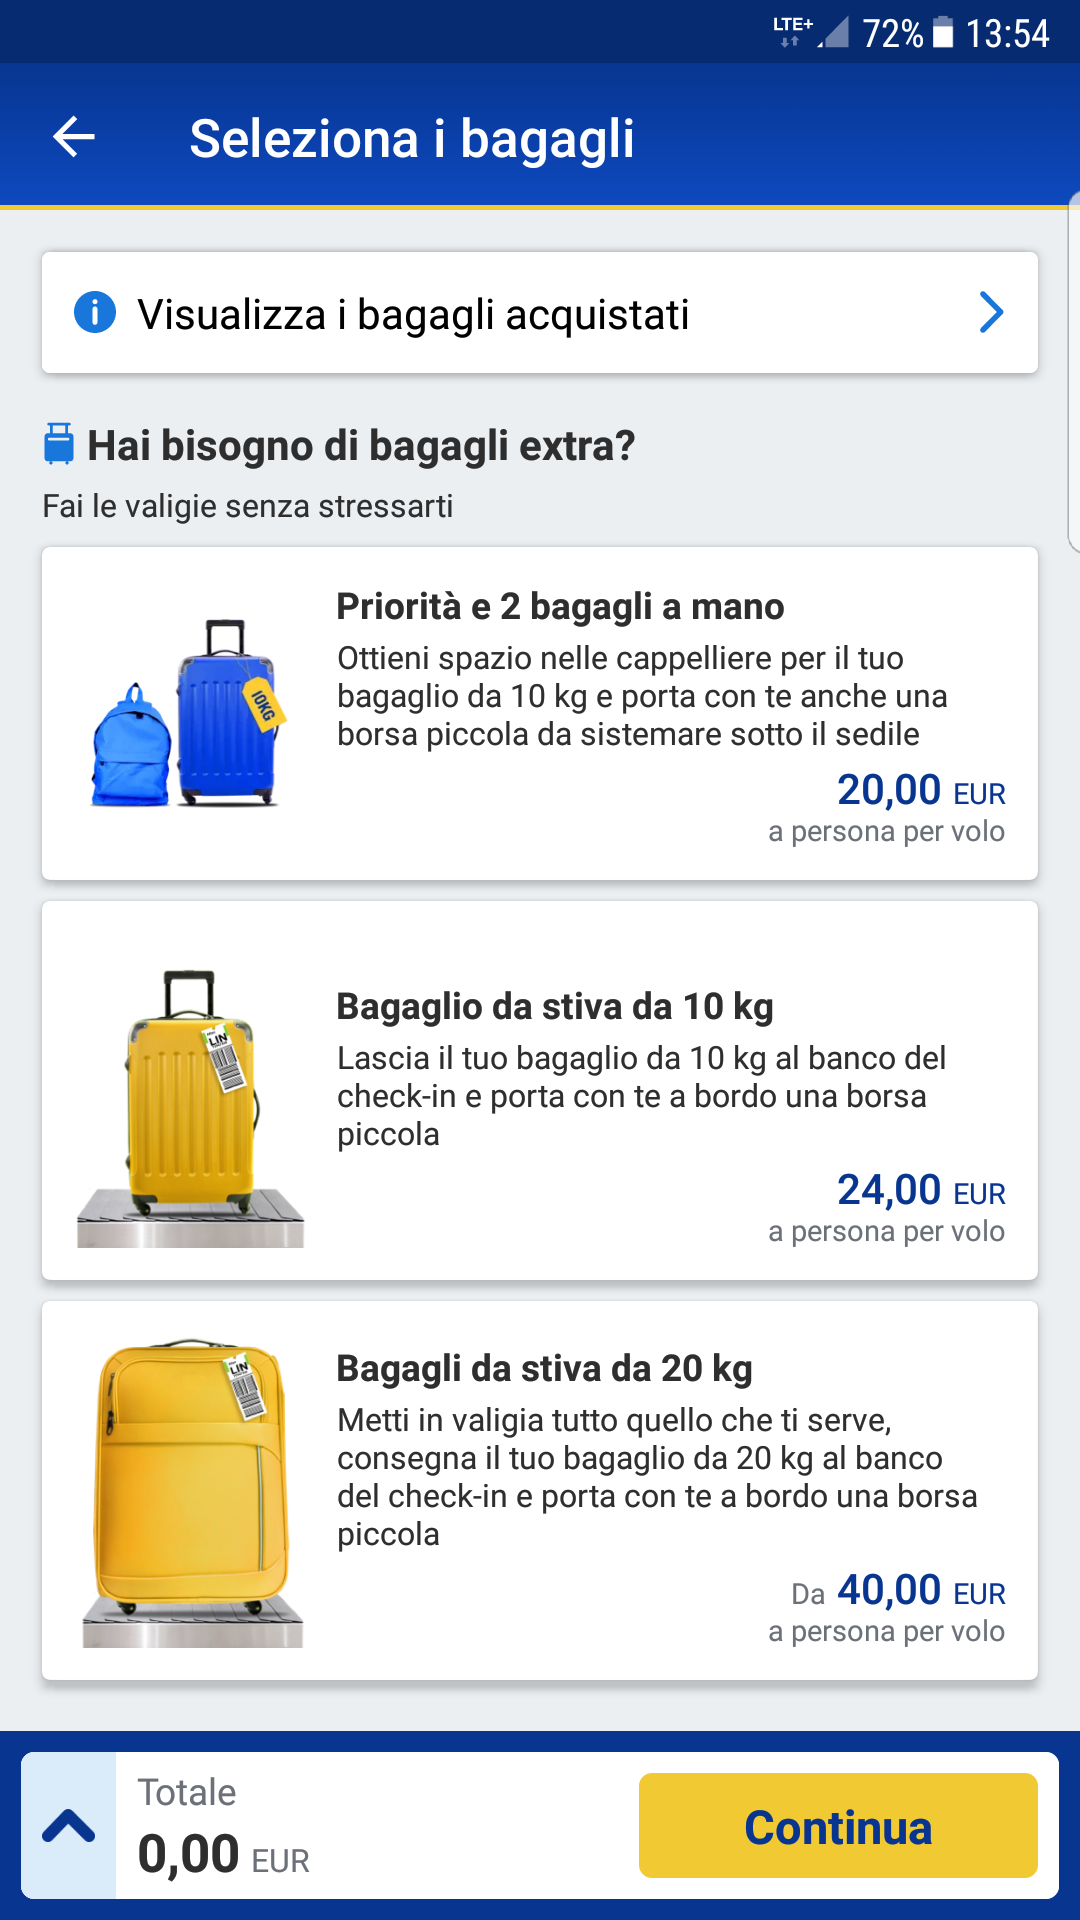
Task: Tap 'Seleziona i bagagli' page title
Action: pos(412,138)
